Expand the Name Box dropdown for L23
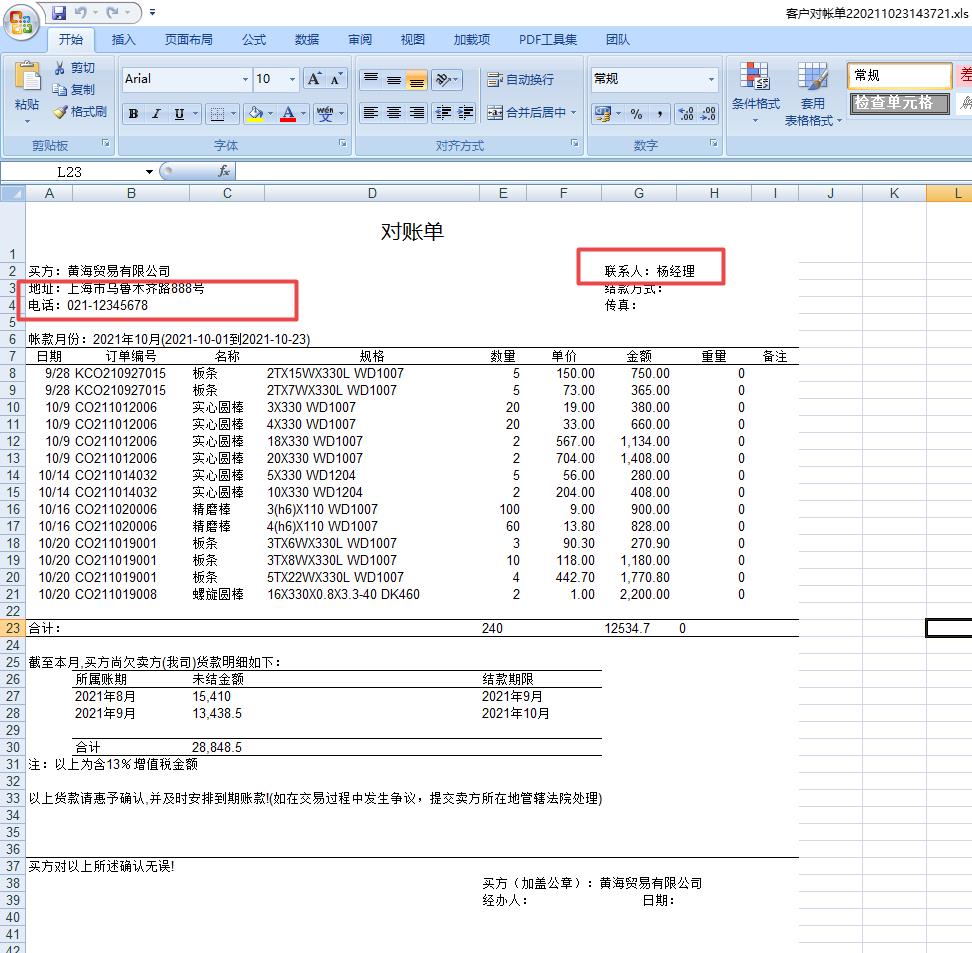Image resolution: width=972 pixels, height=953 pixels. pyautogui.click(x=149, y=172)
